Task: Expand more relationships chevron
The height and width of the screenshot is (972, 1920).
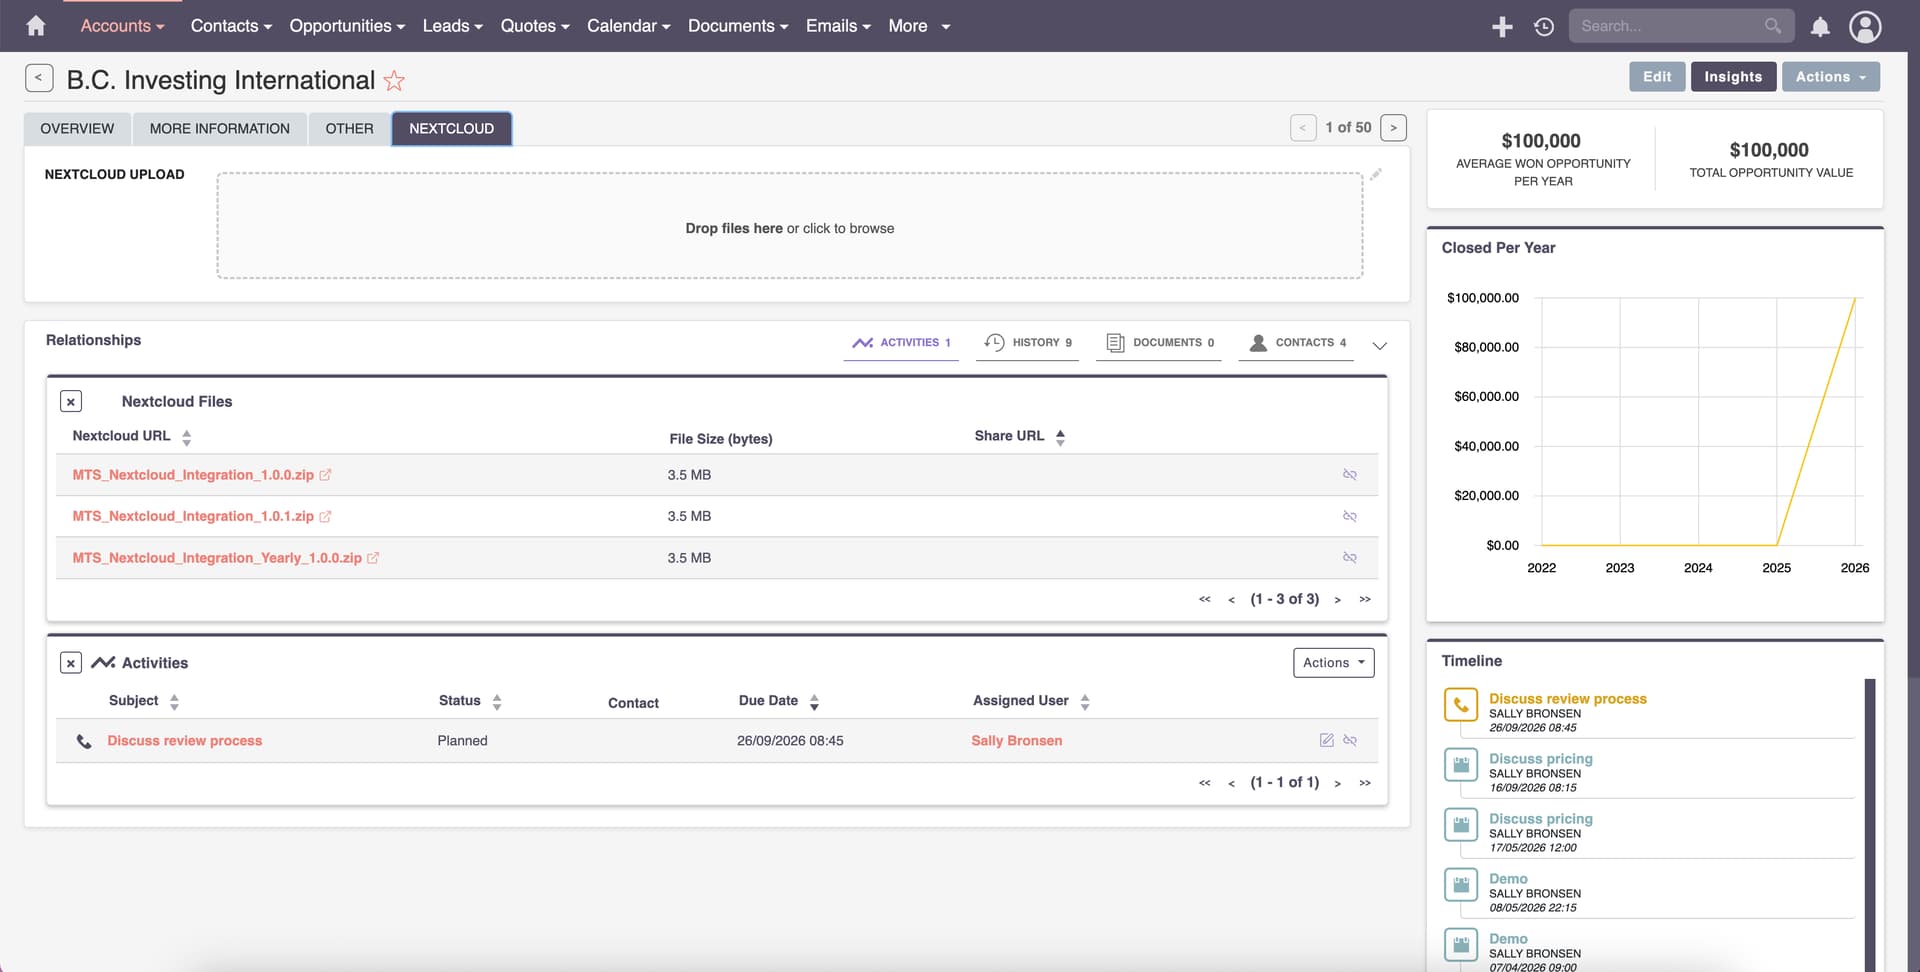Action: (1379, 346)
